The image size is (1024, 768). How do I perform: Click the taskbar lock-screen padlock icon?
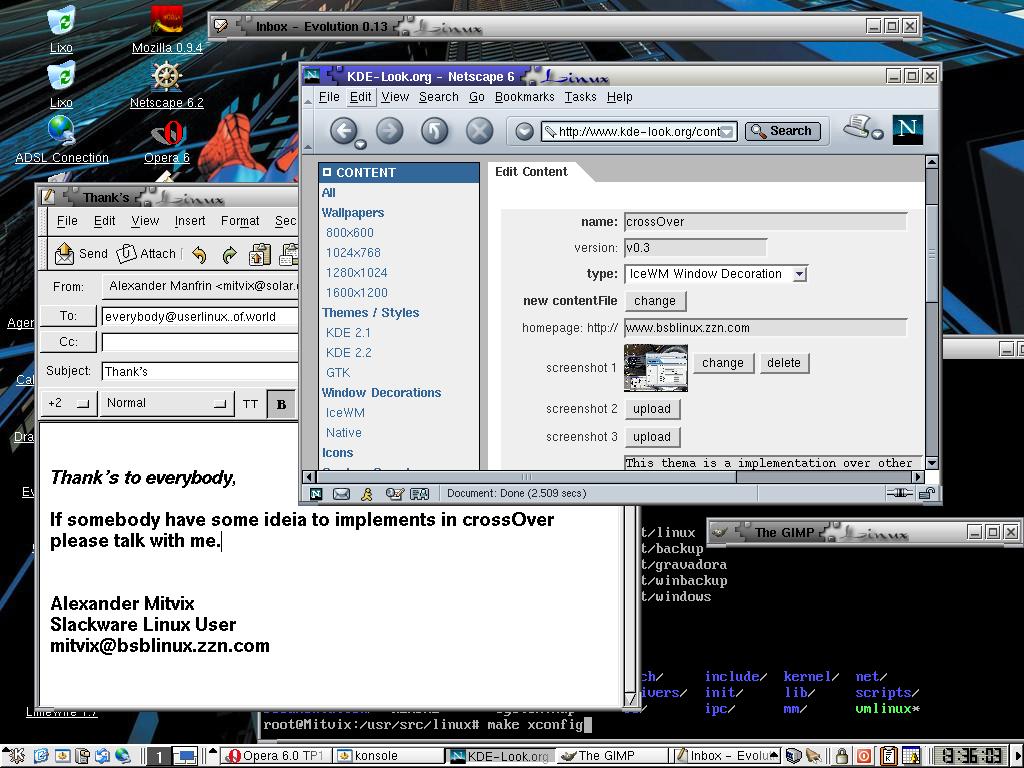(x=842, y=756)
